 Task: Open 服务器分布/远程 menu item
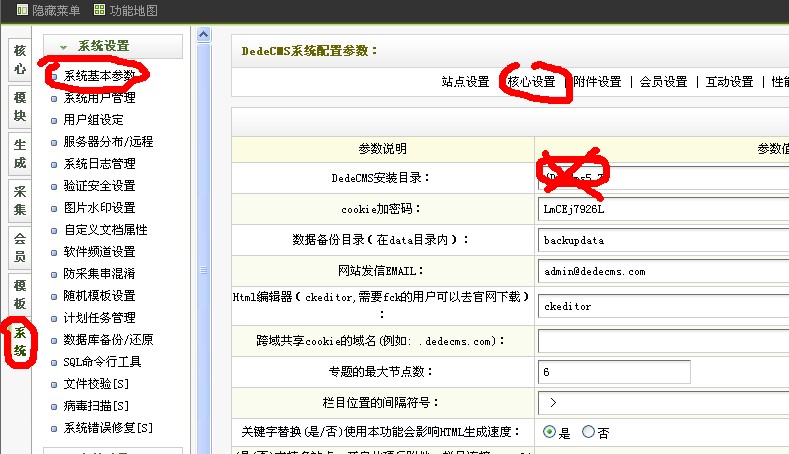[x=108, y=142]
